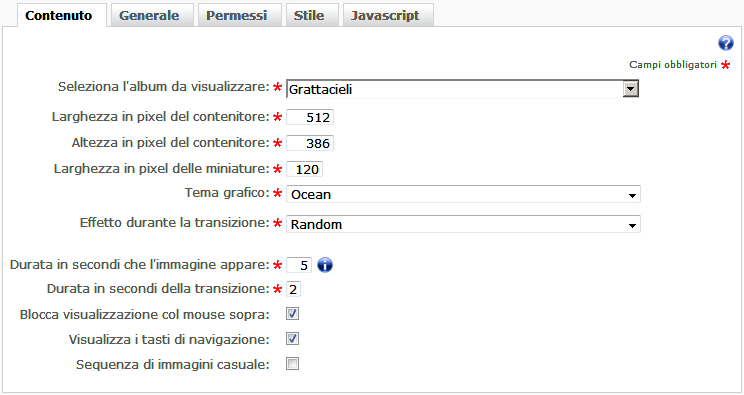
Task: Click the label Altezza in pixel del contenitore
Action: tap(171, 143)
